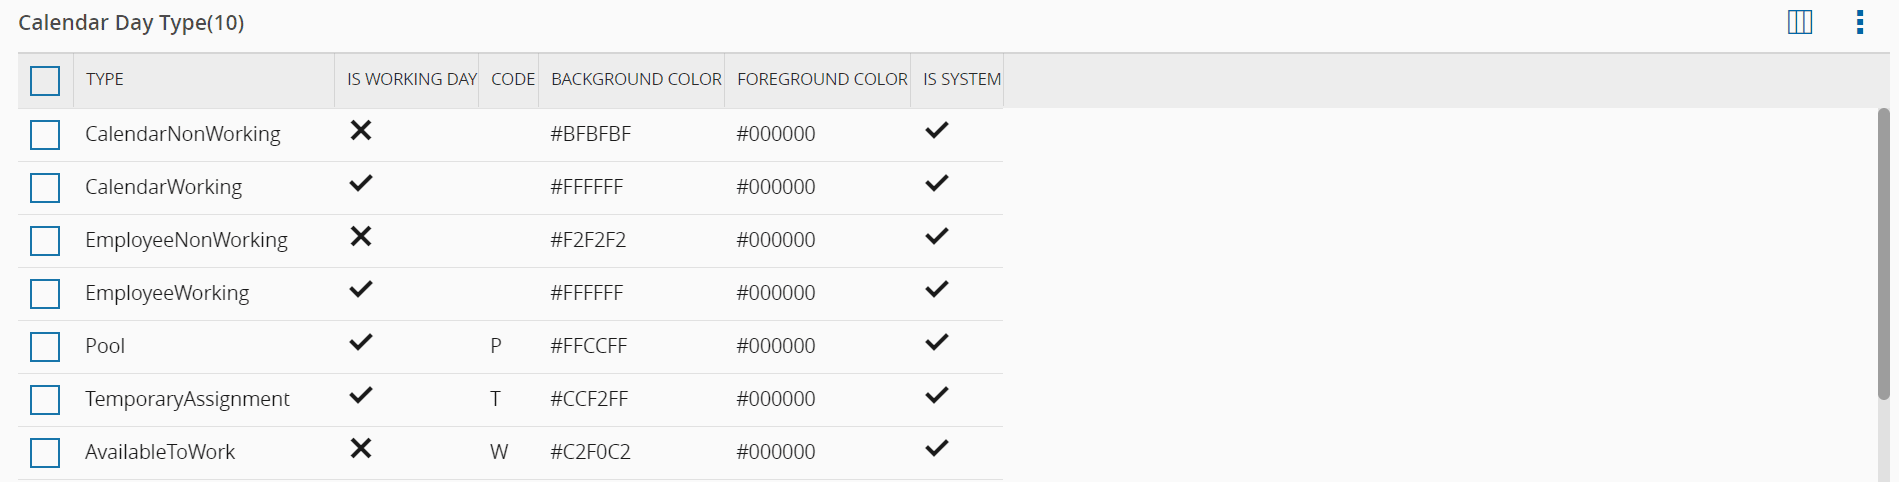Click Is System checkmark for Pool row
1899x482 pixels.
coord(936,343)
